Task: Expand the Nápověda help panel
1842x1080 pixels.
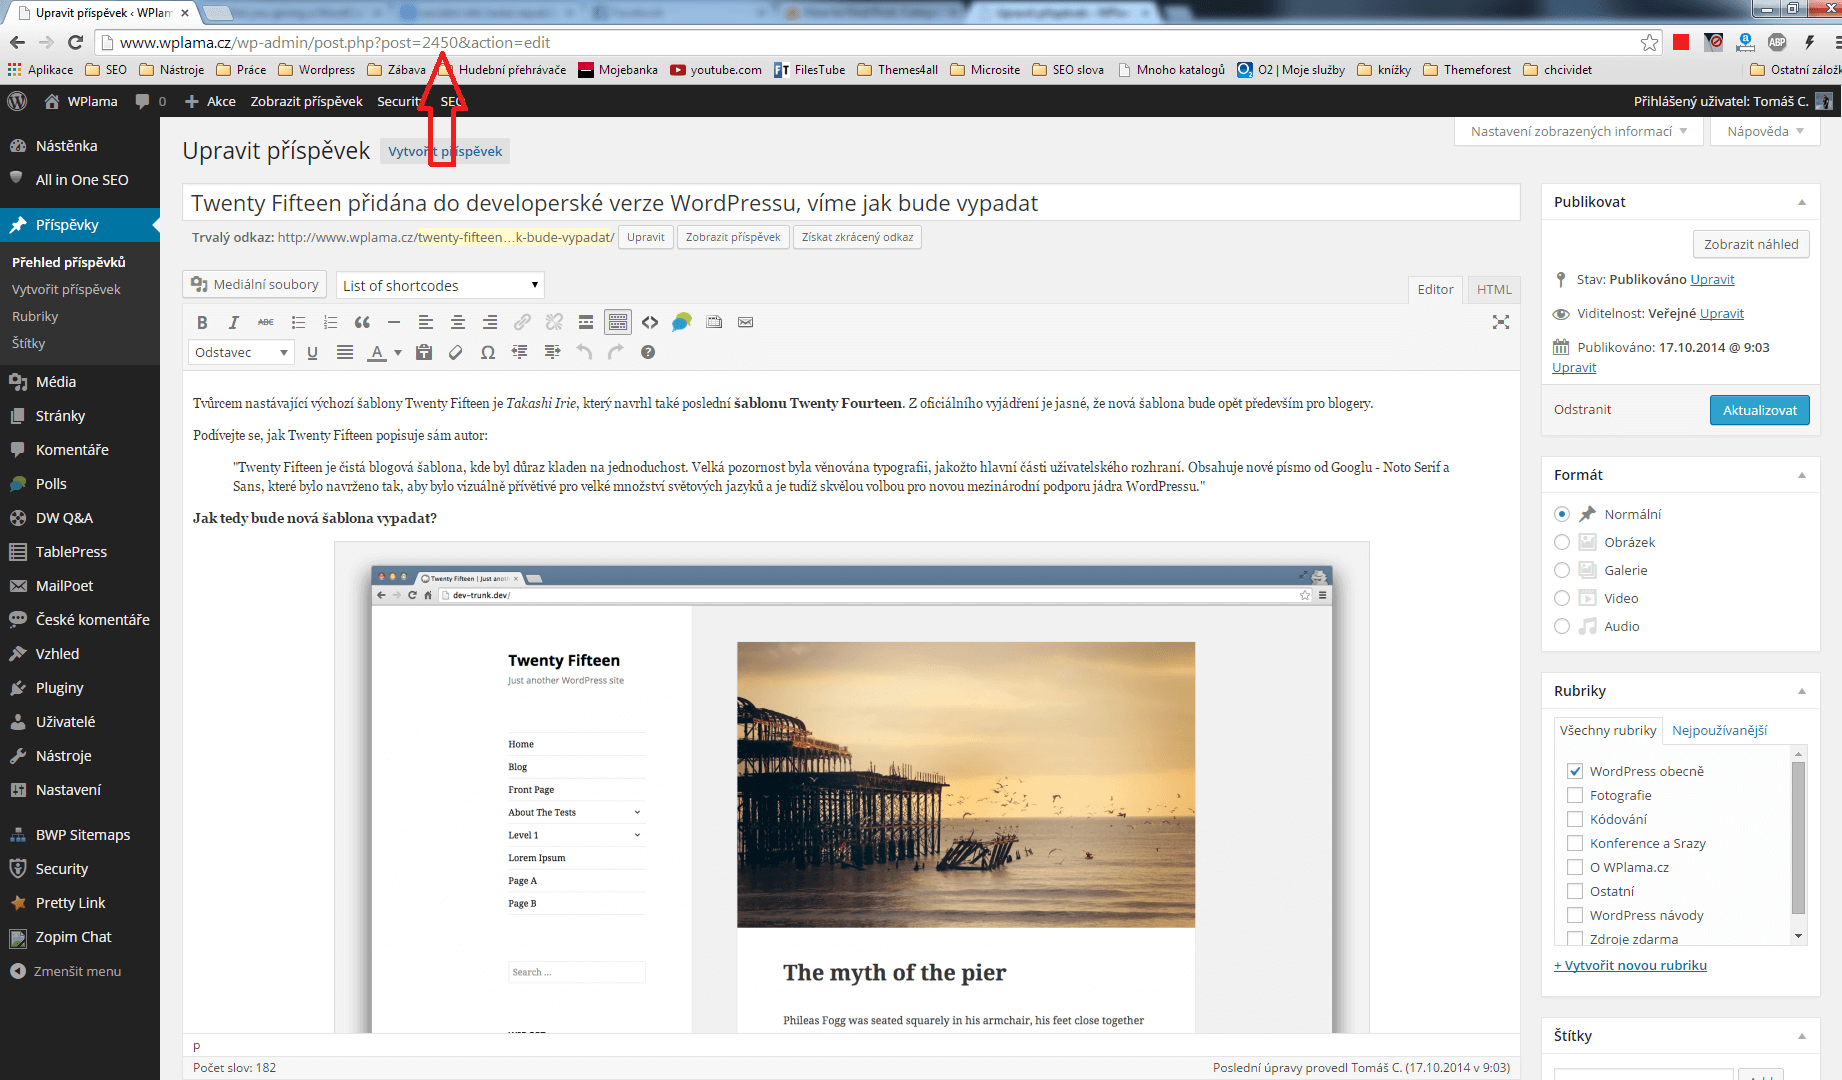Action: point(1765,131)
